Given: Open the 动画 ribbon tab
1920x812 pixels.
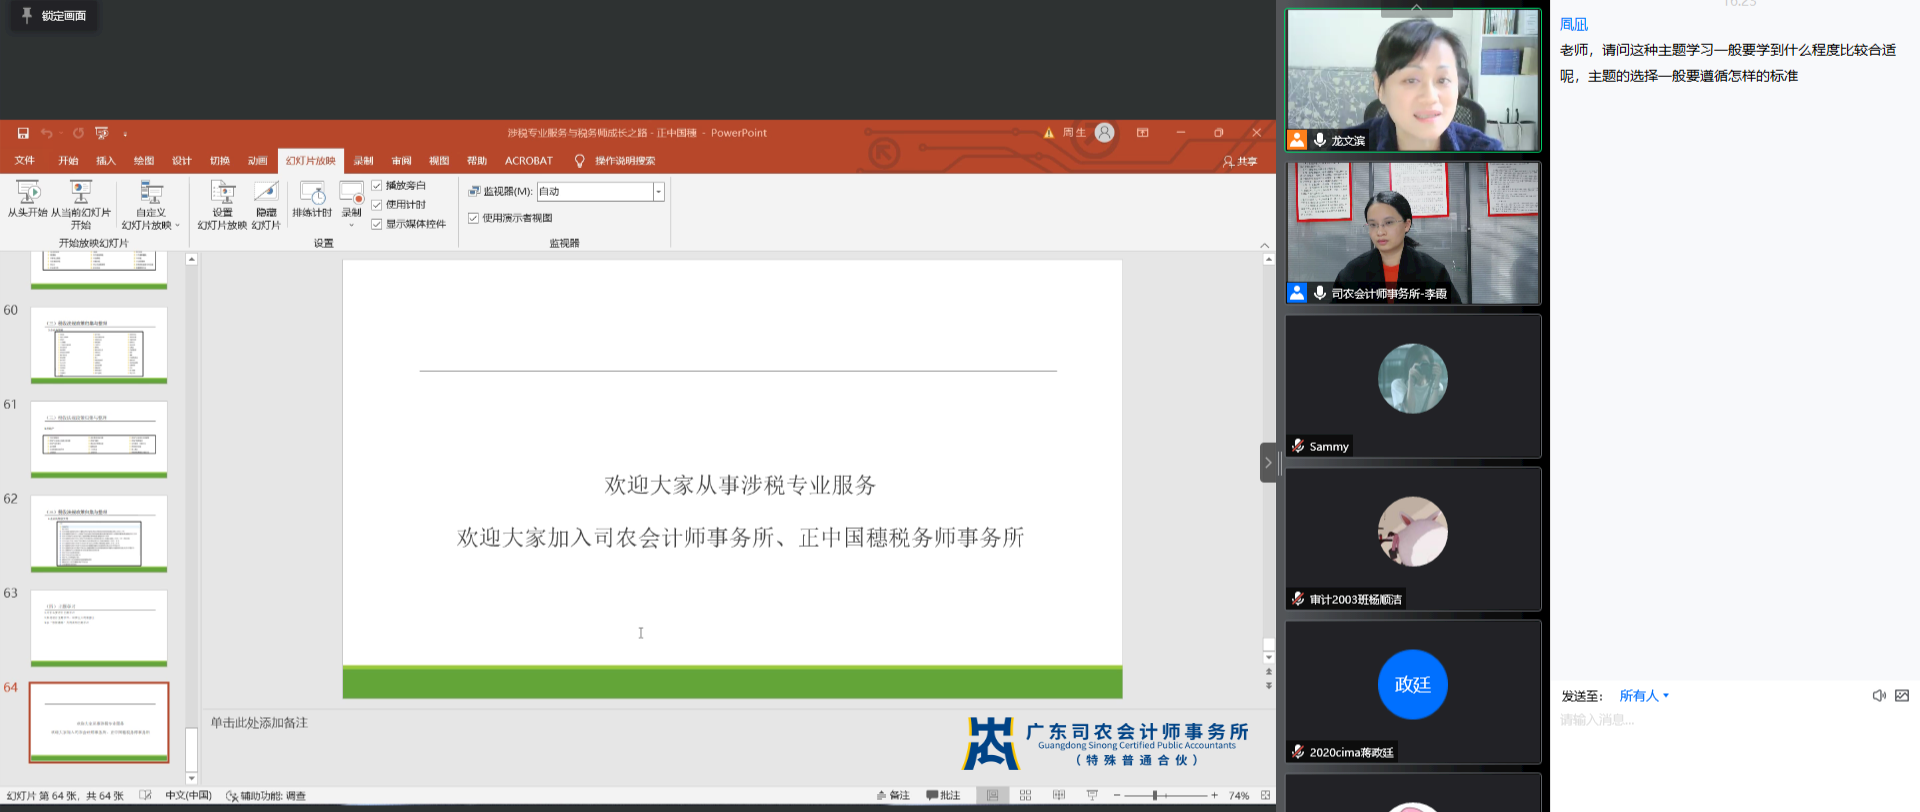Looking at the screenshot, I should pyautogui.click(x=258, y=161).
